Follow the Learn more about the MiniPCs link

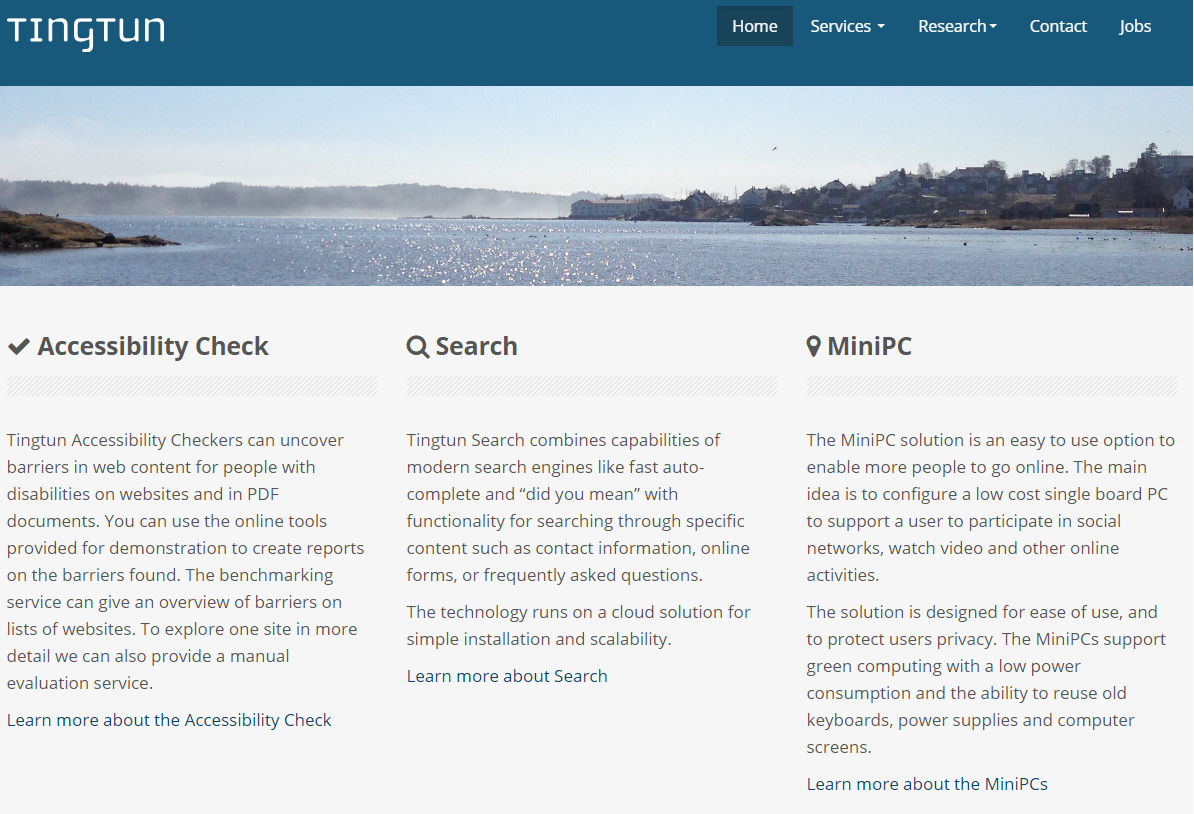point(927,784)
